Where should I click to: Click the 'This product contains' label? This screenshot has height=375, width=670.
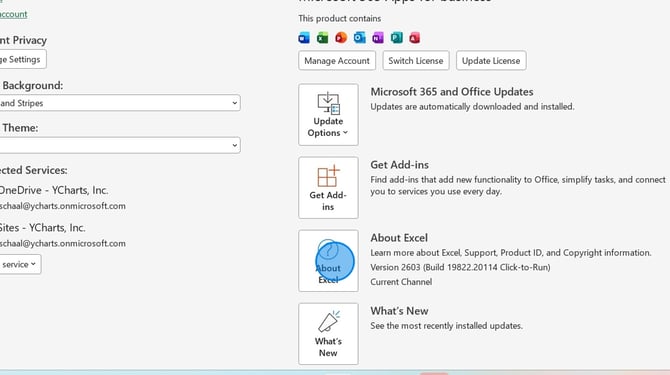[340, 19]
